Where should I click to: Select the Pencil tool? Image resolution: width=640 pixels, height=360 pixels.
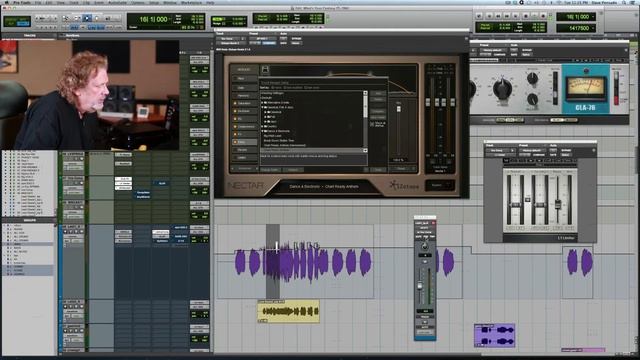click(x=117, y=18)
